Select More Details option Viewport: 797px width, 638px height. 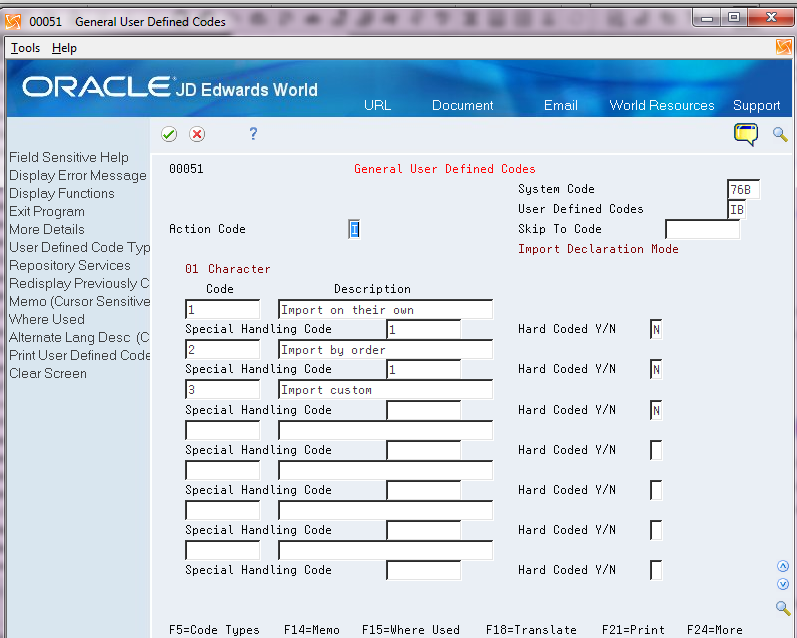tap(47, 229)
